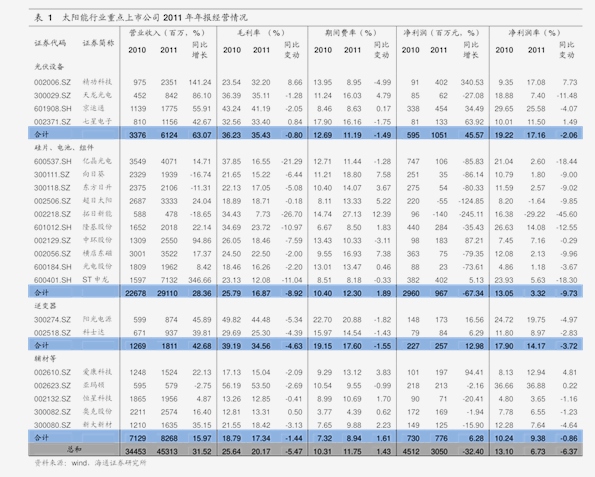The width and height of the screenshot is (595, 477).
Task: Select code 300082.SZ
Action: pos(52,412)
